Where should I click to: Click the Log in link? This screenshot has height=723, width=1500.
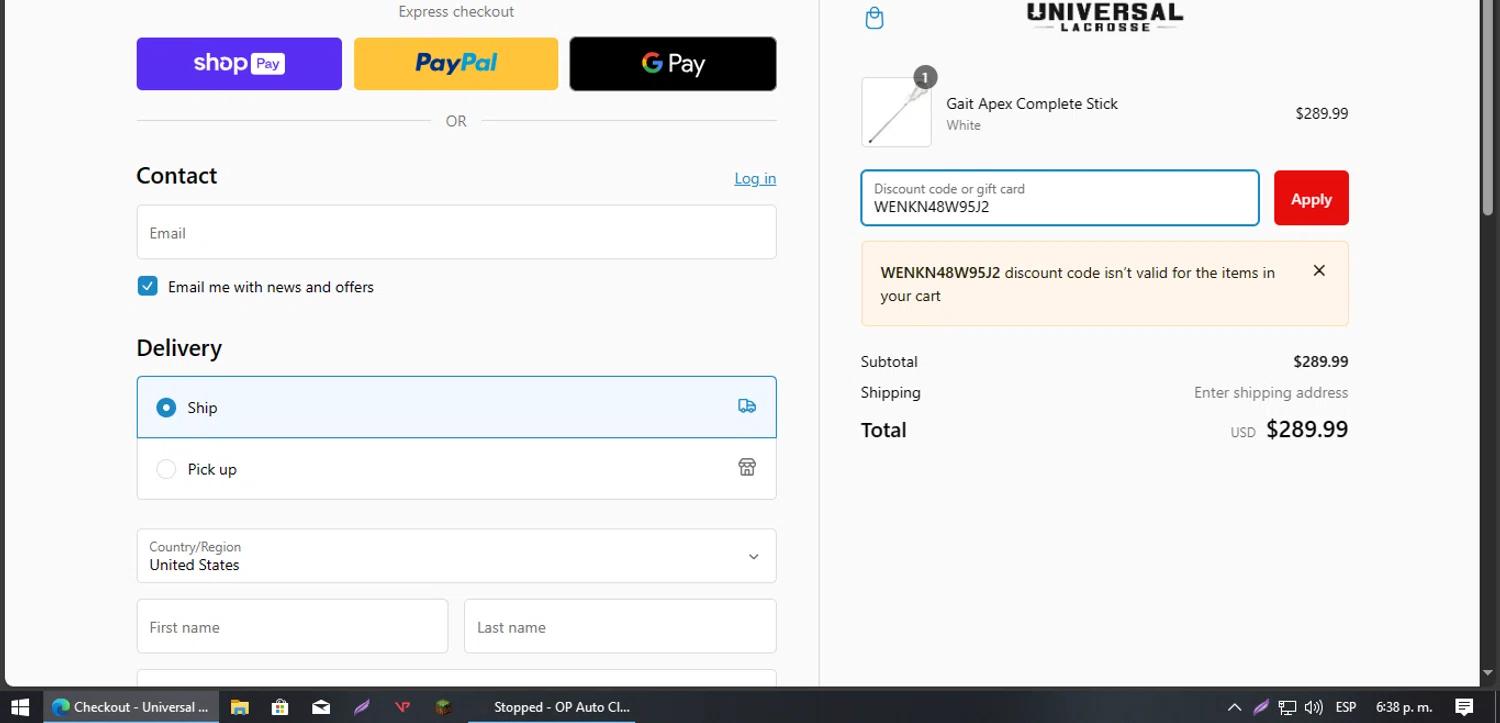point(755,178)
